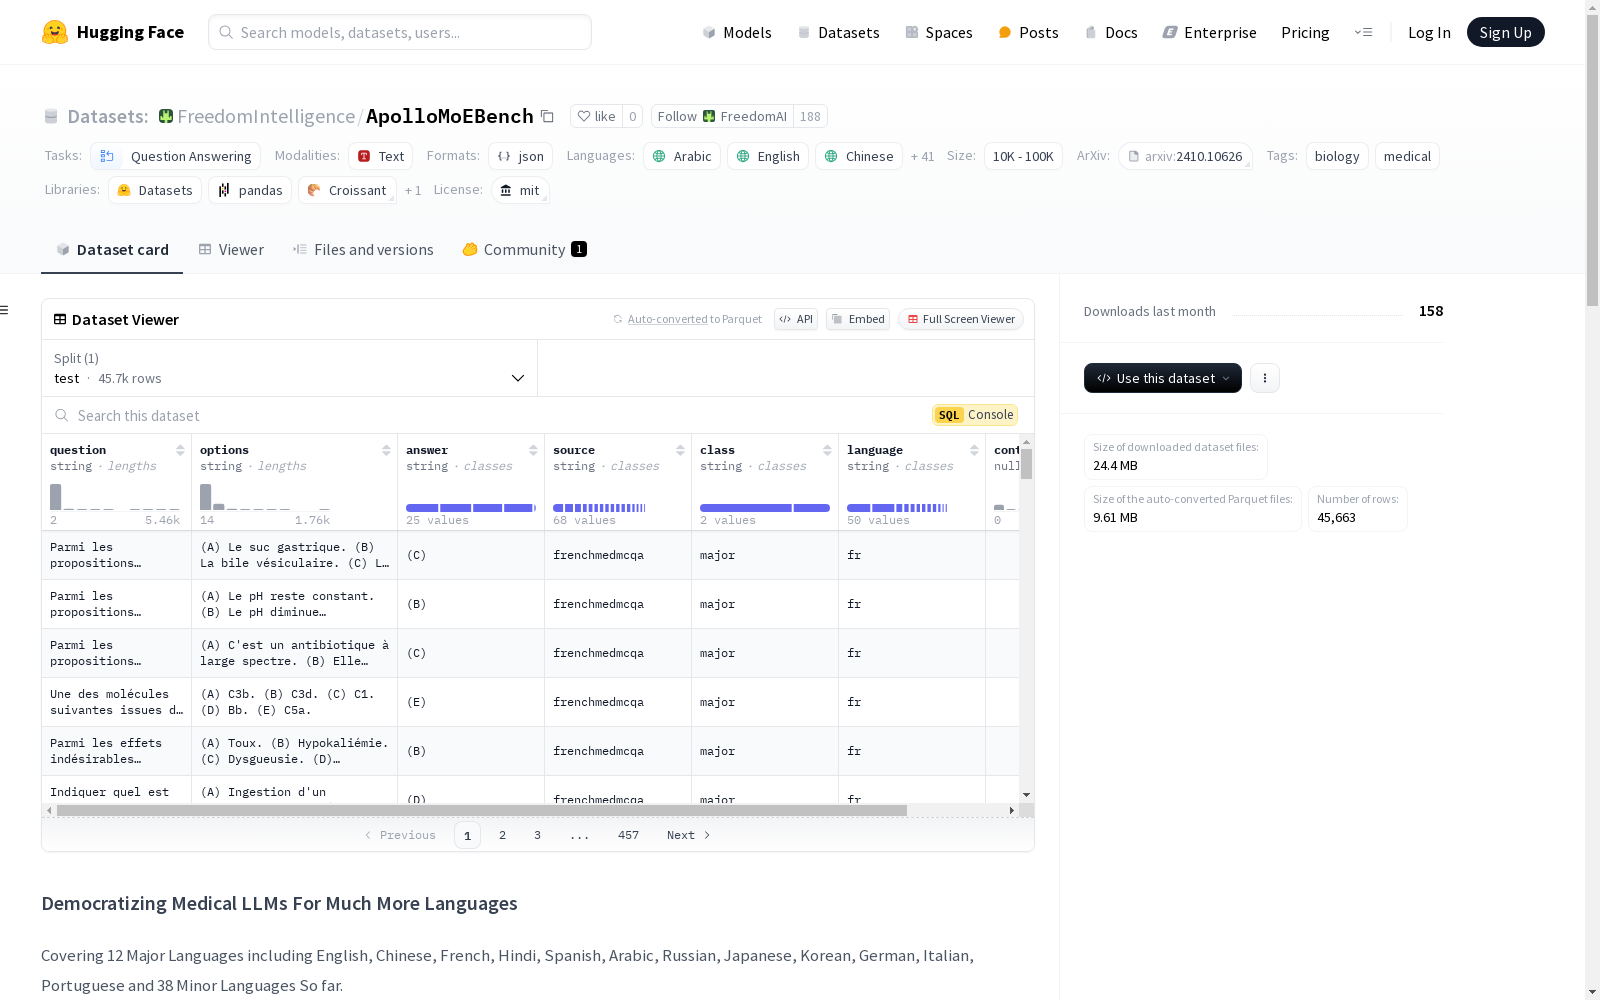Click the table horizontal scrollbar
The width and height of the screenshot is (1600, 1000).
(481, 810)
